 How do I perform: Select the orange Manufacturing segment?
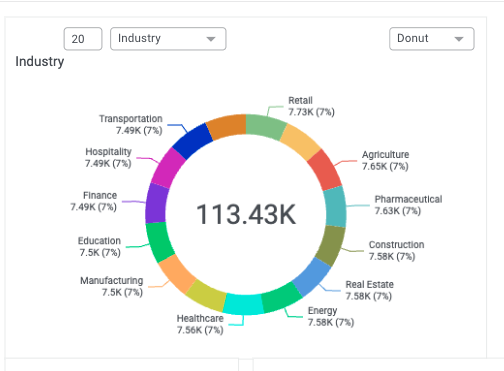pyautogui.click(x=177, y=273)
